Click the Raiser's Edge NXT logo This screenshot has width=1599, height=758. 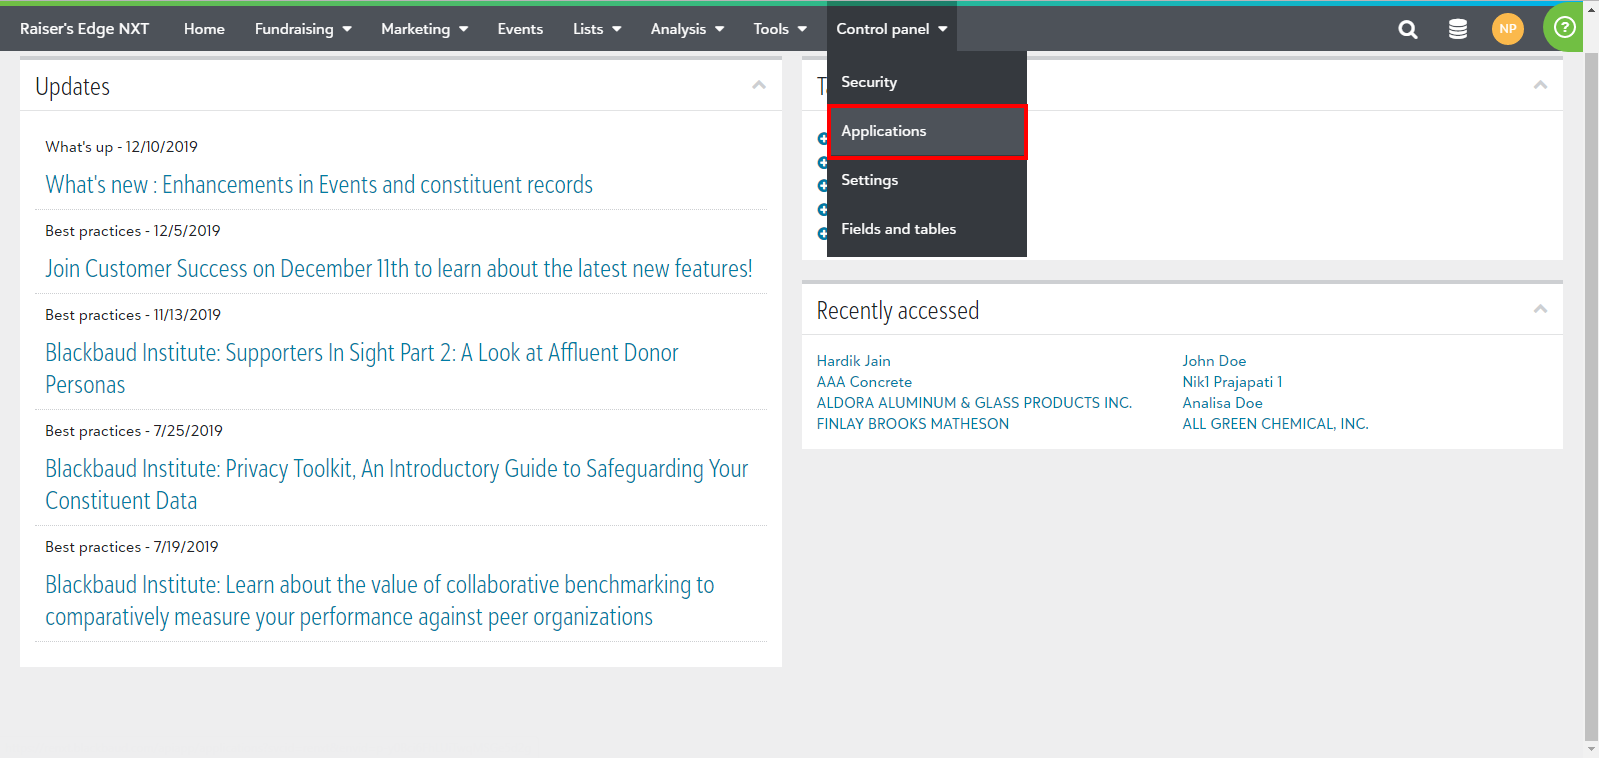(x=84, y=29)
